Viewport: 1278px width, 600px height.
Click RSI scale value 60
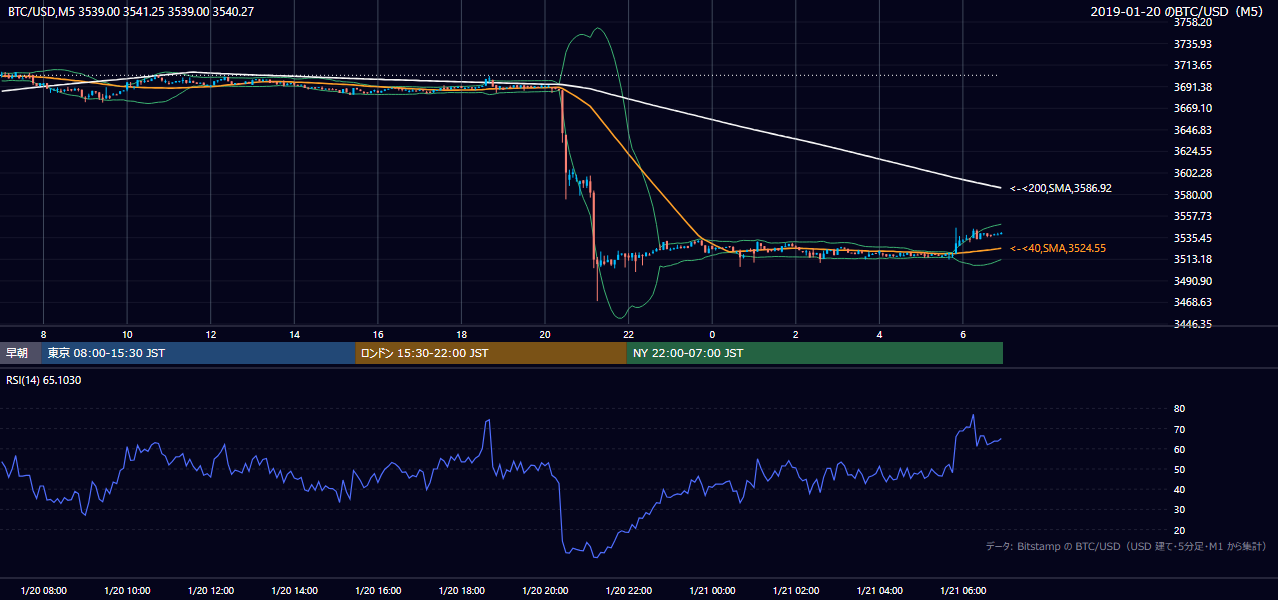pos(1179,449)
